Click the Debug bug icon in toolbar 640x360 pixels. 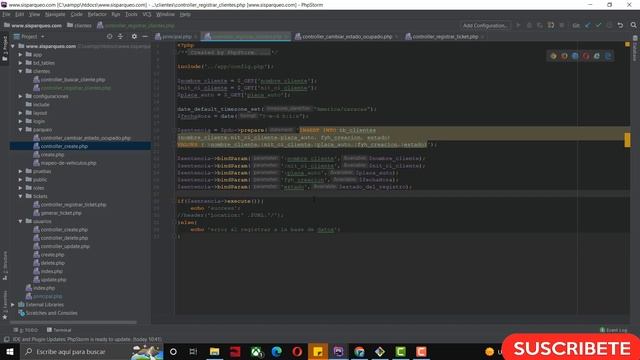tap(529, 25)
